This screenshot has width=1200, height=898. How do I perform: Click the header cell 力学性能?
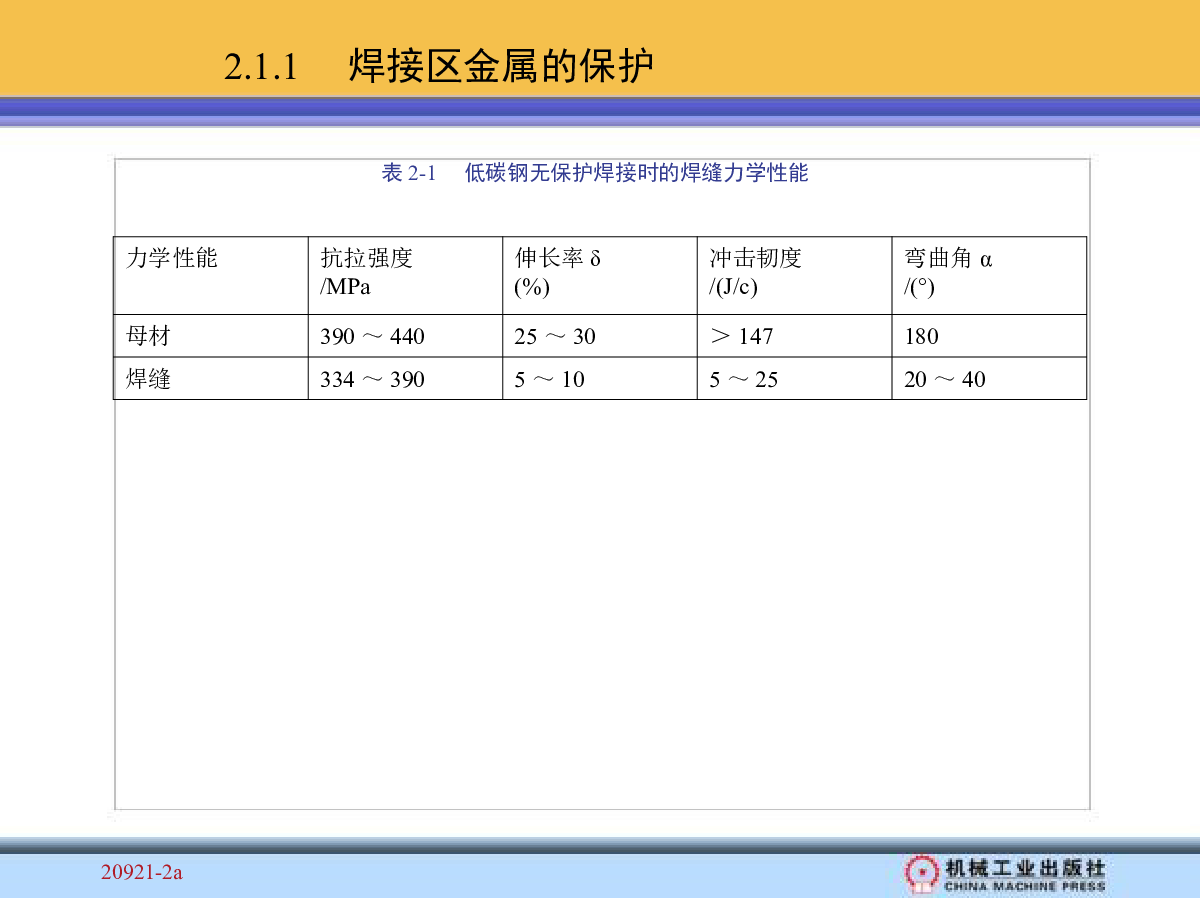[x=211, y=276]
